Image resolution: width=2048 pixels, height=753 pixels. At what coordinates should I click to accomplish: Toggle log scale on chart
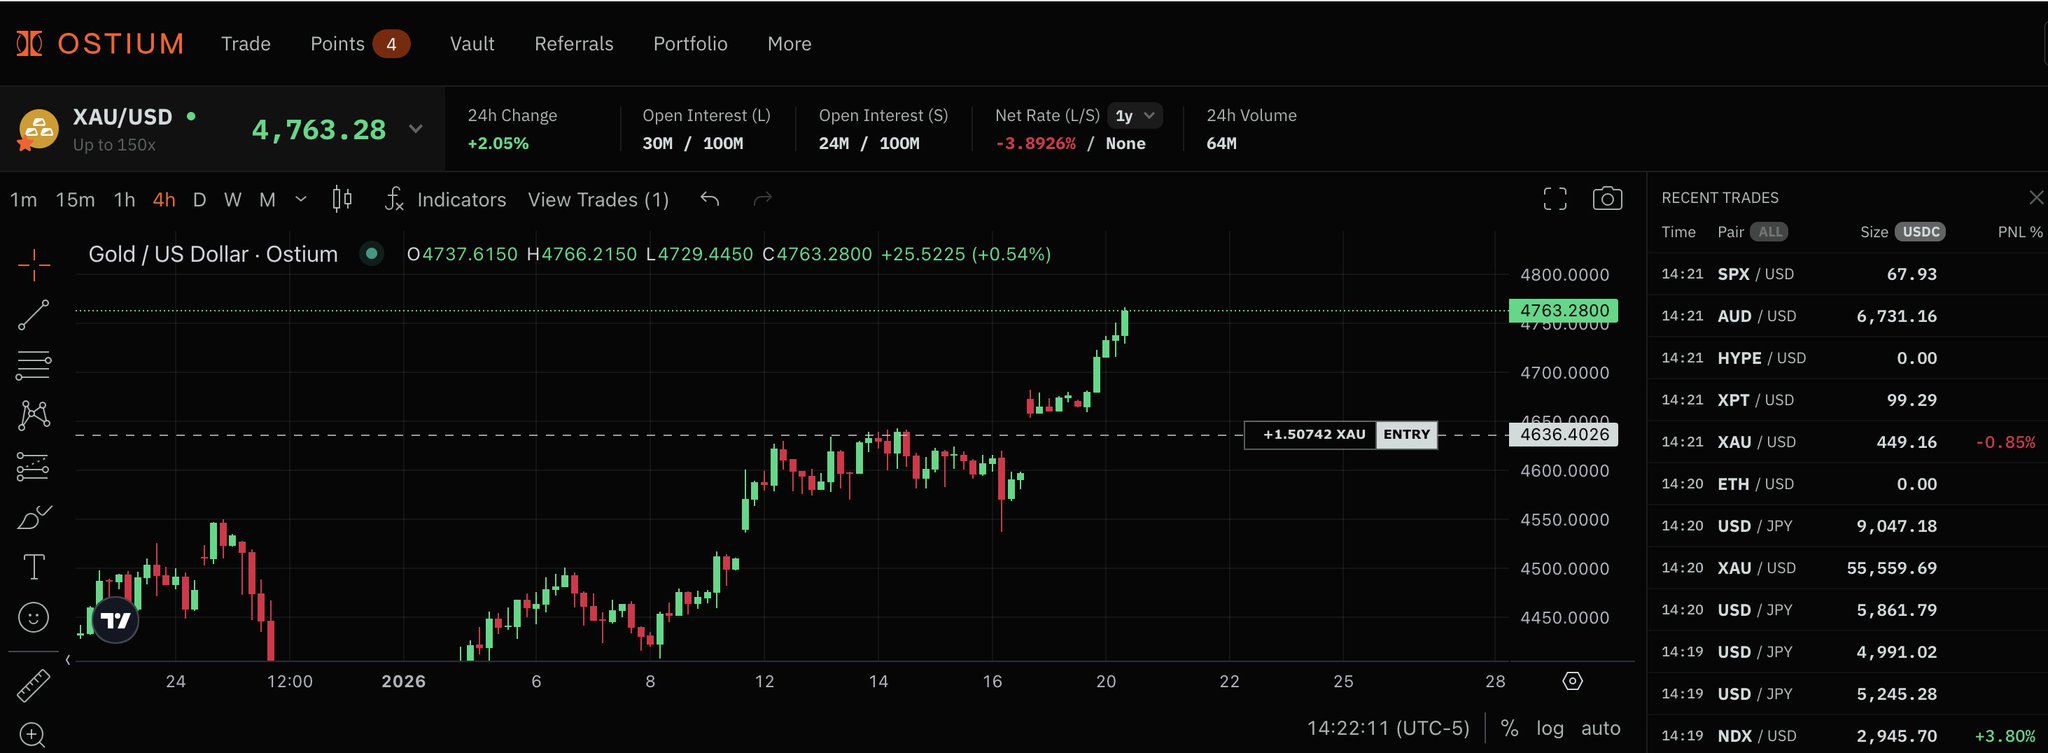[x=1549, y=728]
